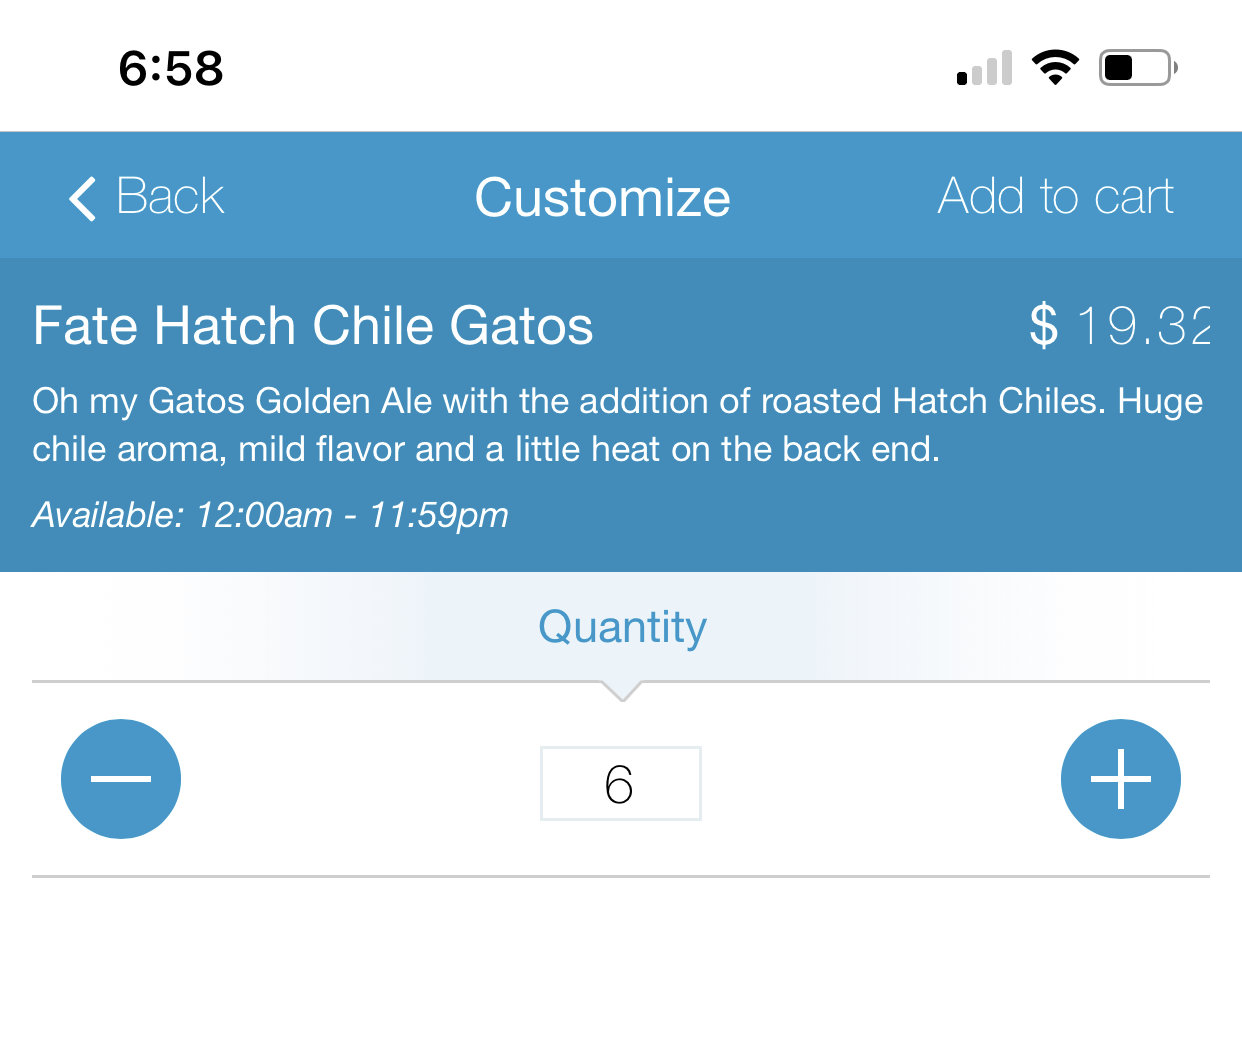Tap the divider line below quantity controls
Screen dimensions: 1242x1043
pyautogui.click(x=621, y=877)
